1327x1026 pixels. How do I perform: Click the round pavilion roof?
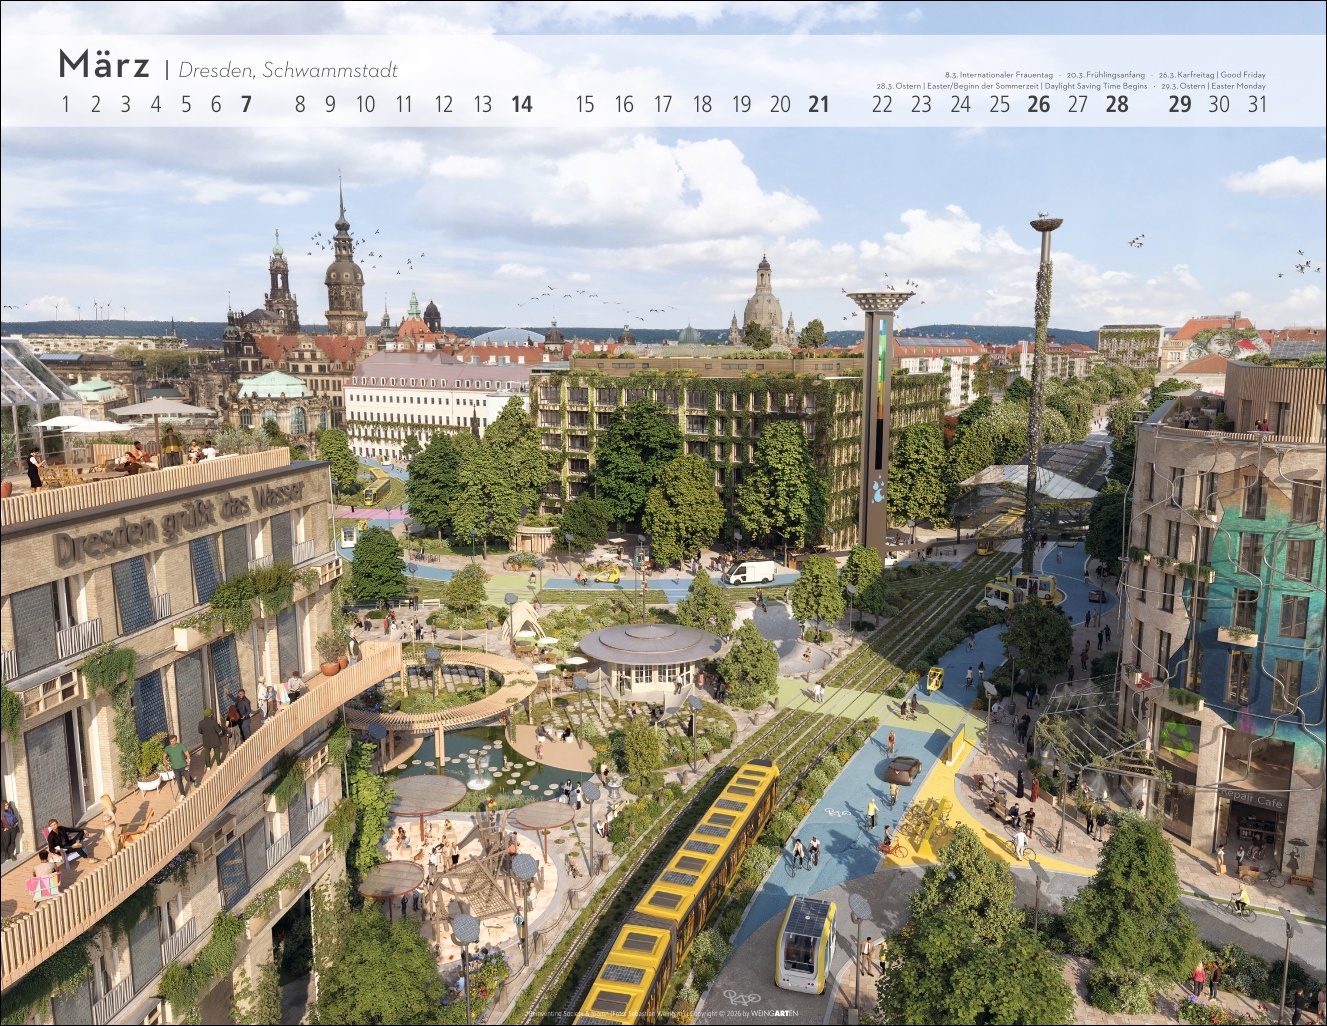649,642
